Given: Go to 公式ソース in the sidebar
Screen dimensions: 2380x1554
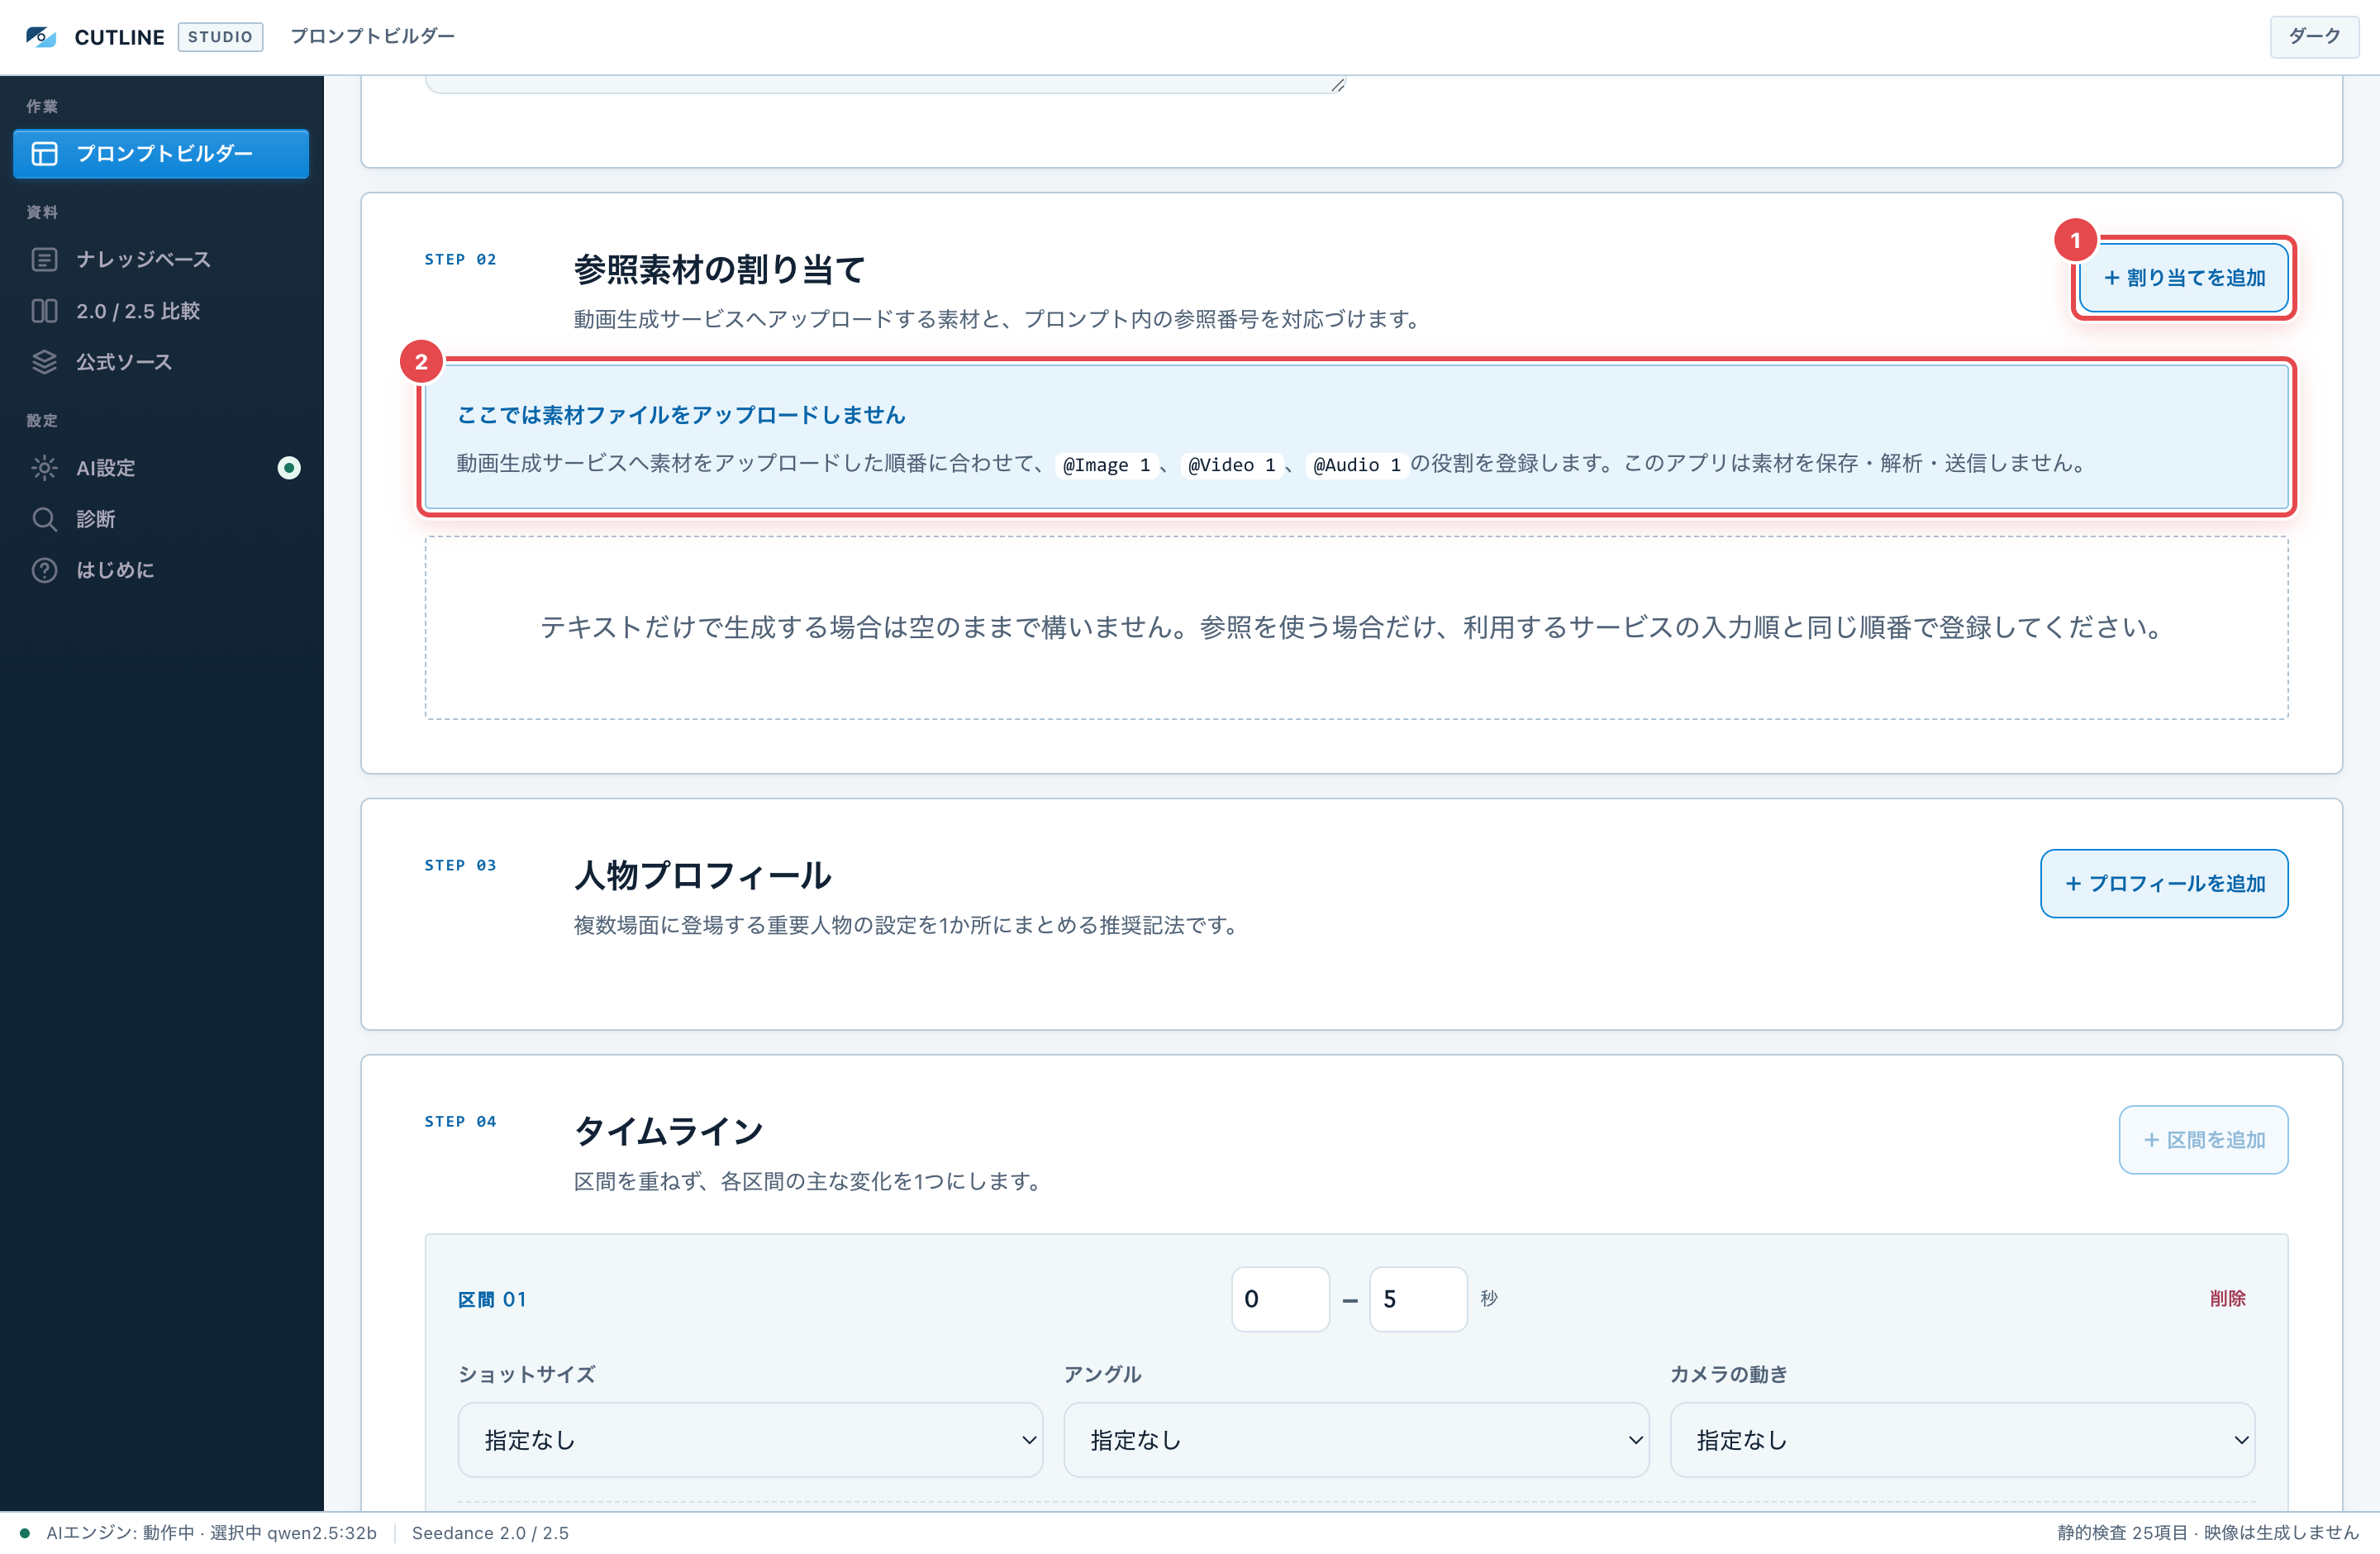Looking at the screenshot, I should coord(161,362).
